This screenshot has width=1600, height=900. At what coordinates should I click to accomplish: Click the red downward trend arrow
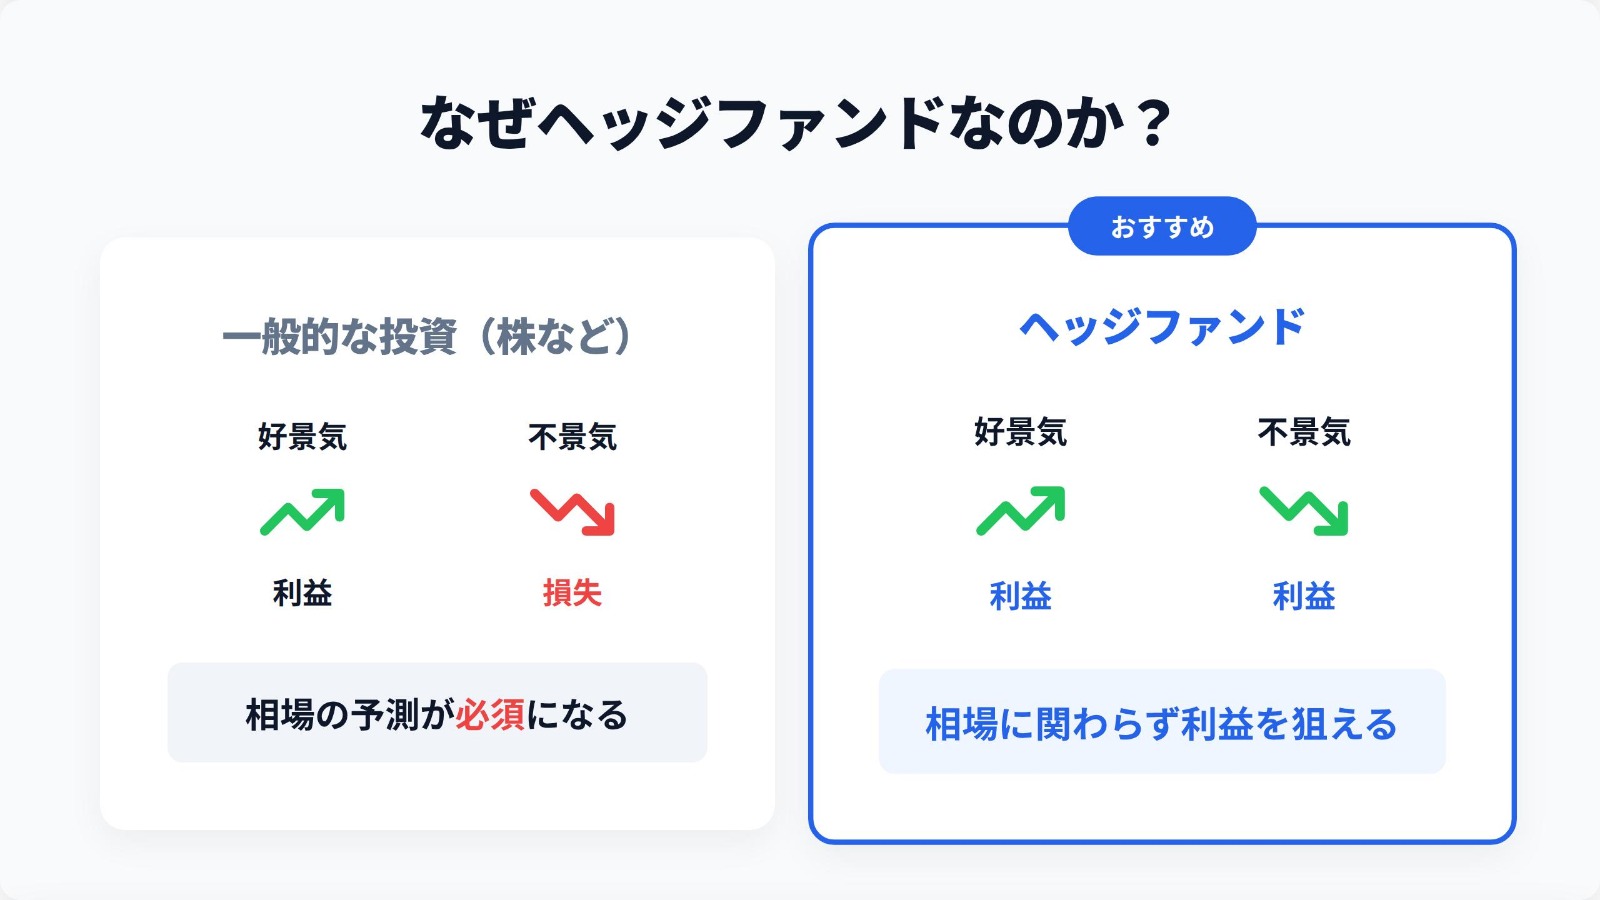click(x=572, y=512)
